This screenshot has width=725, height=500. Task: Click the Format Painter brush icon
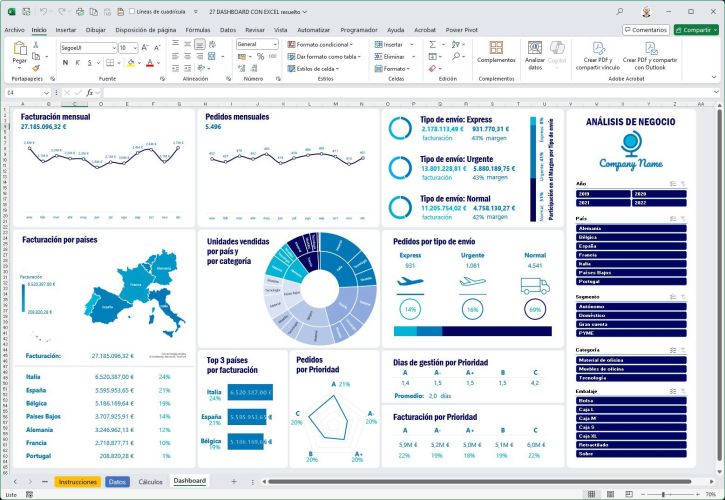click(36, 68)
